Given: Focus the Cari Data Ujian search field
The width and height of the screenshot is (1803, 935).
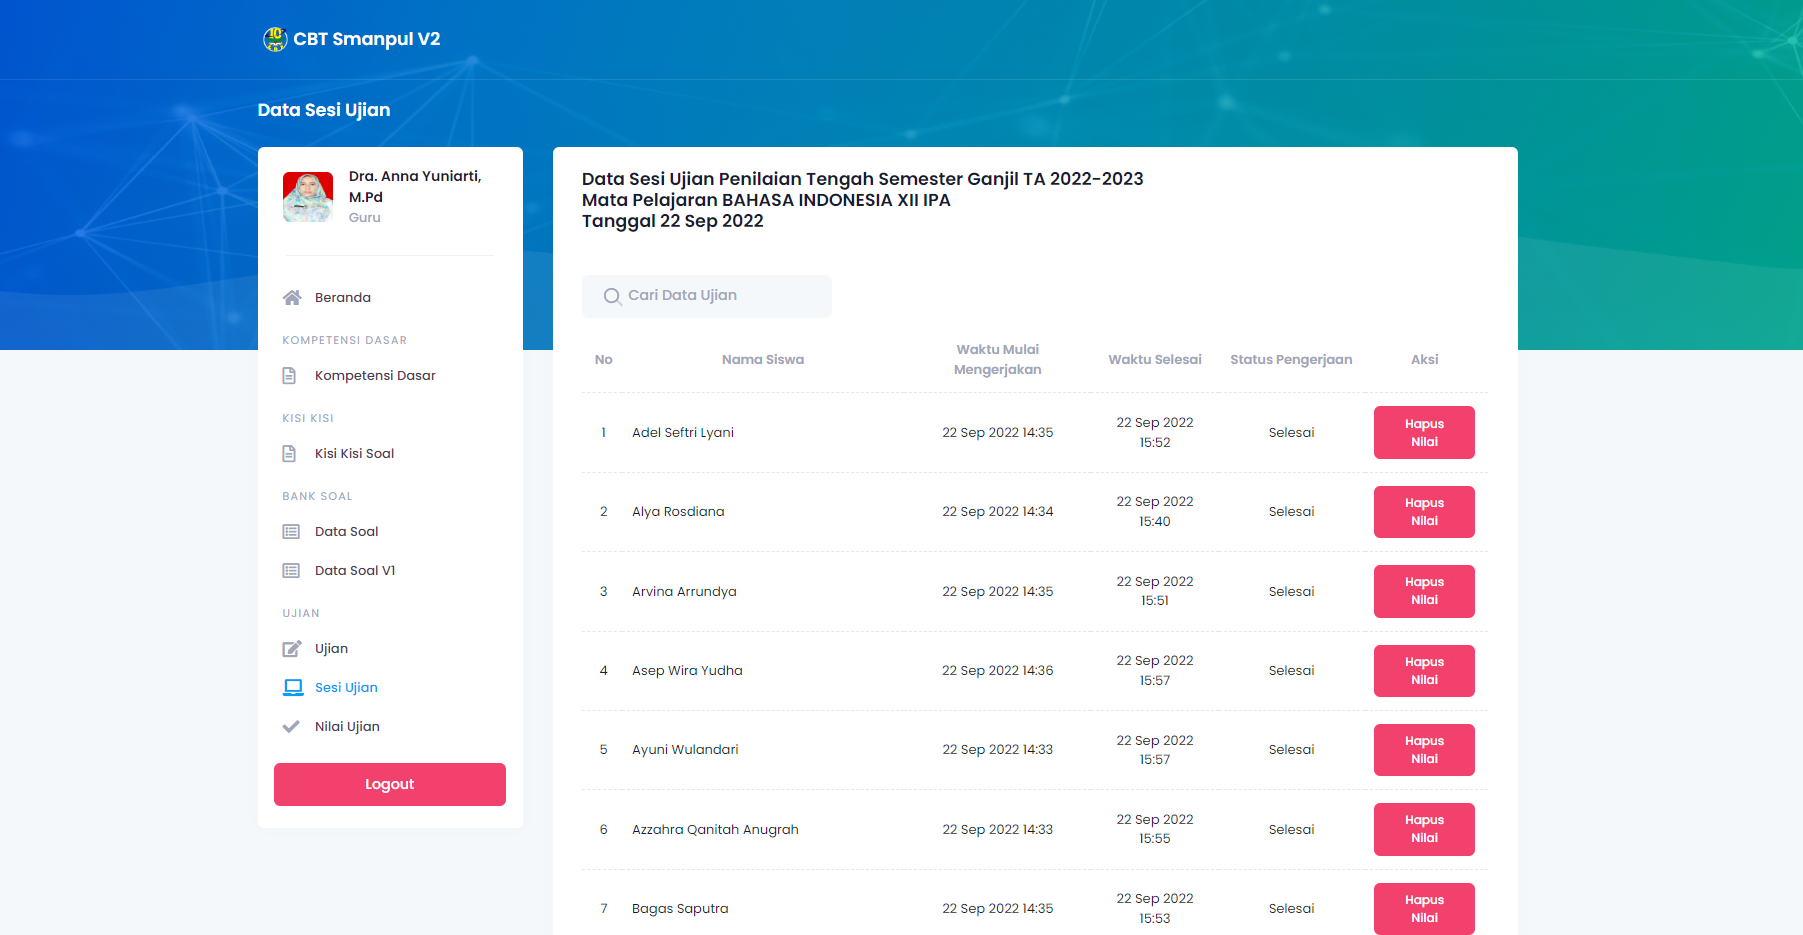Looking at the screenshot, I should coord(720,296).
